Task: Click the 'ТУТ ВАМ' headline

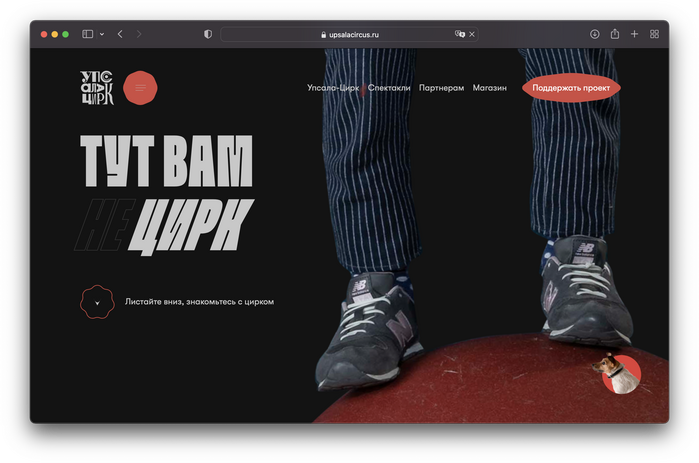Action: tap(166, 161)
